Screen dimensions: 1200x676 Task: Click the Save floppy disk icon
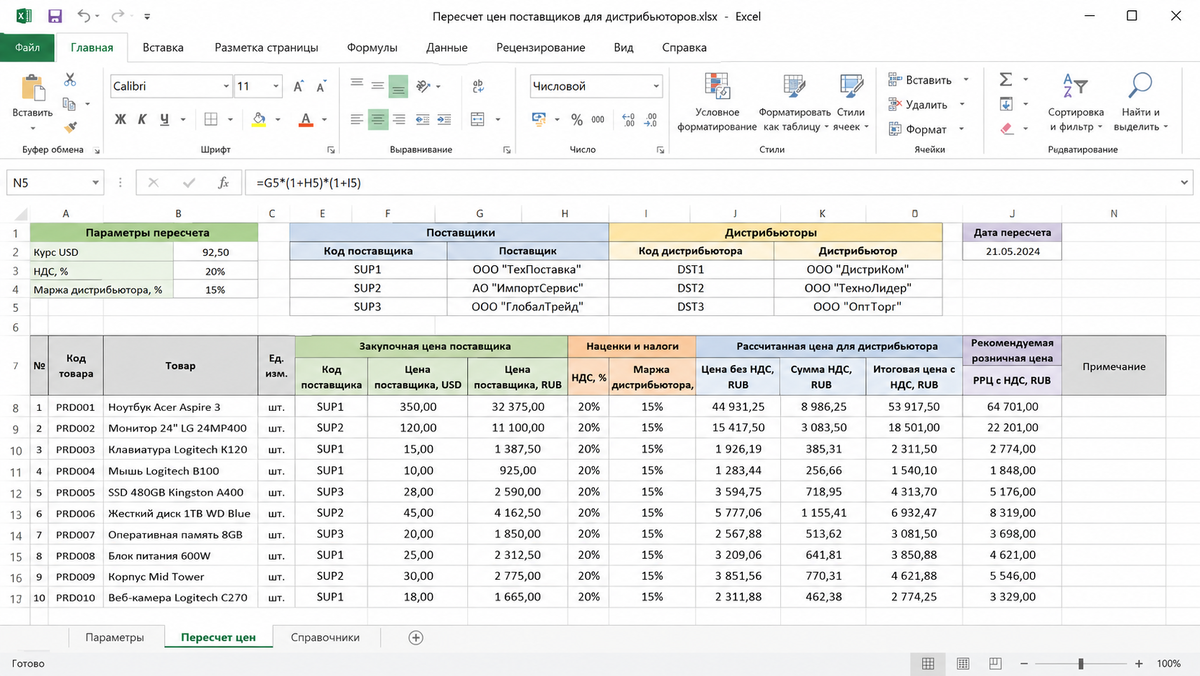(54, 16)
